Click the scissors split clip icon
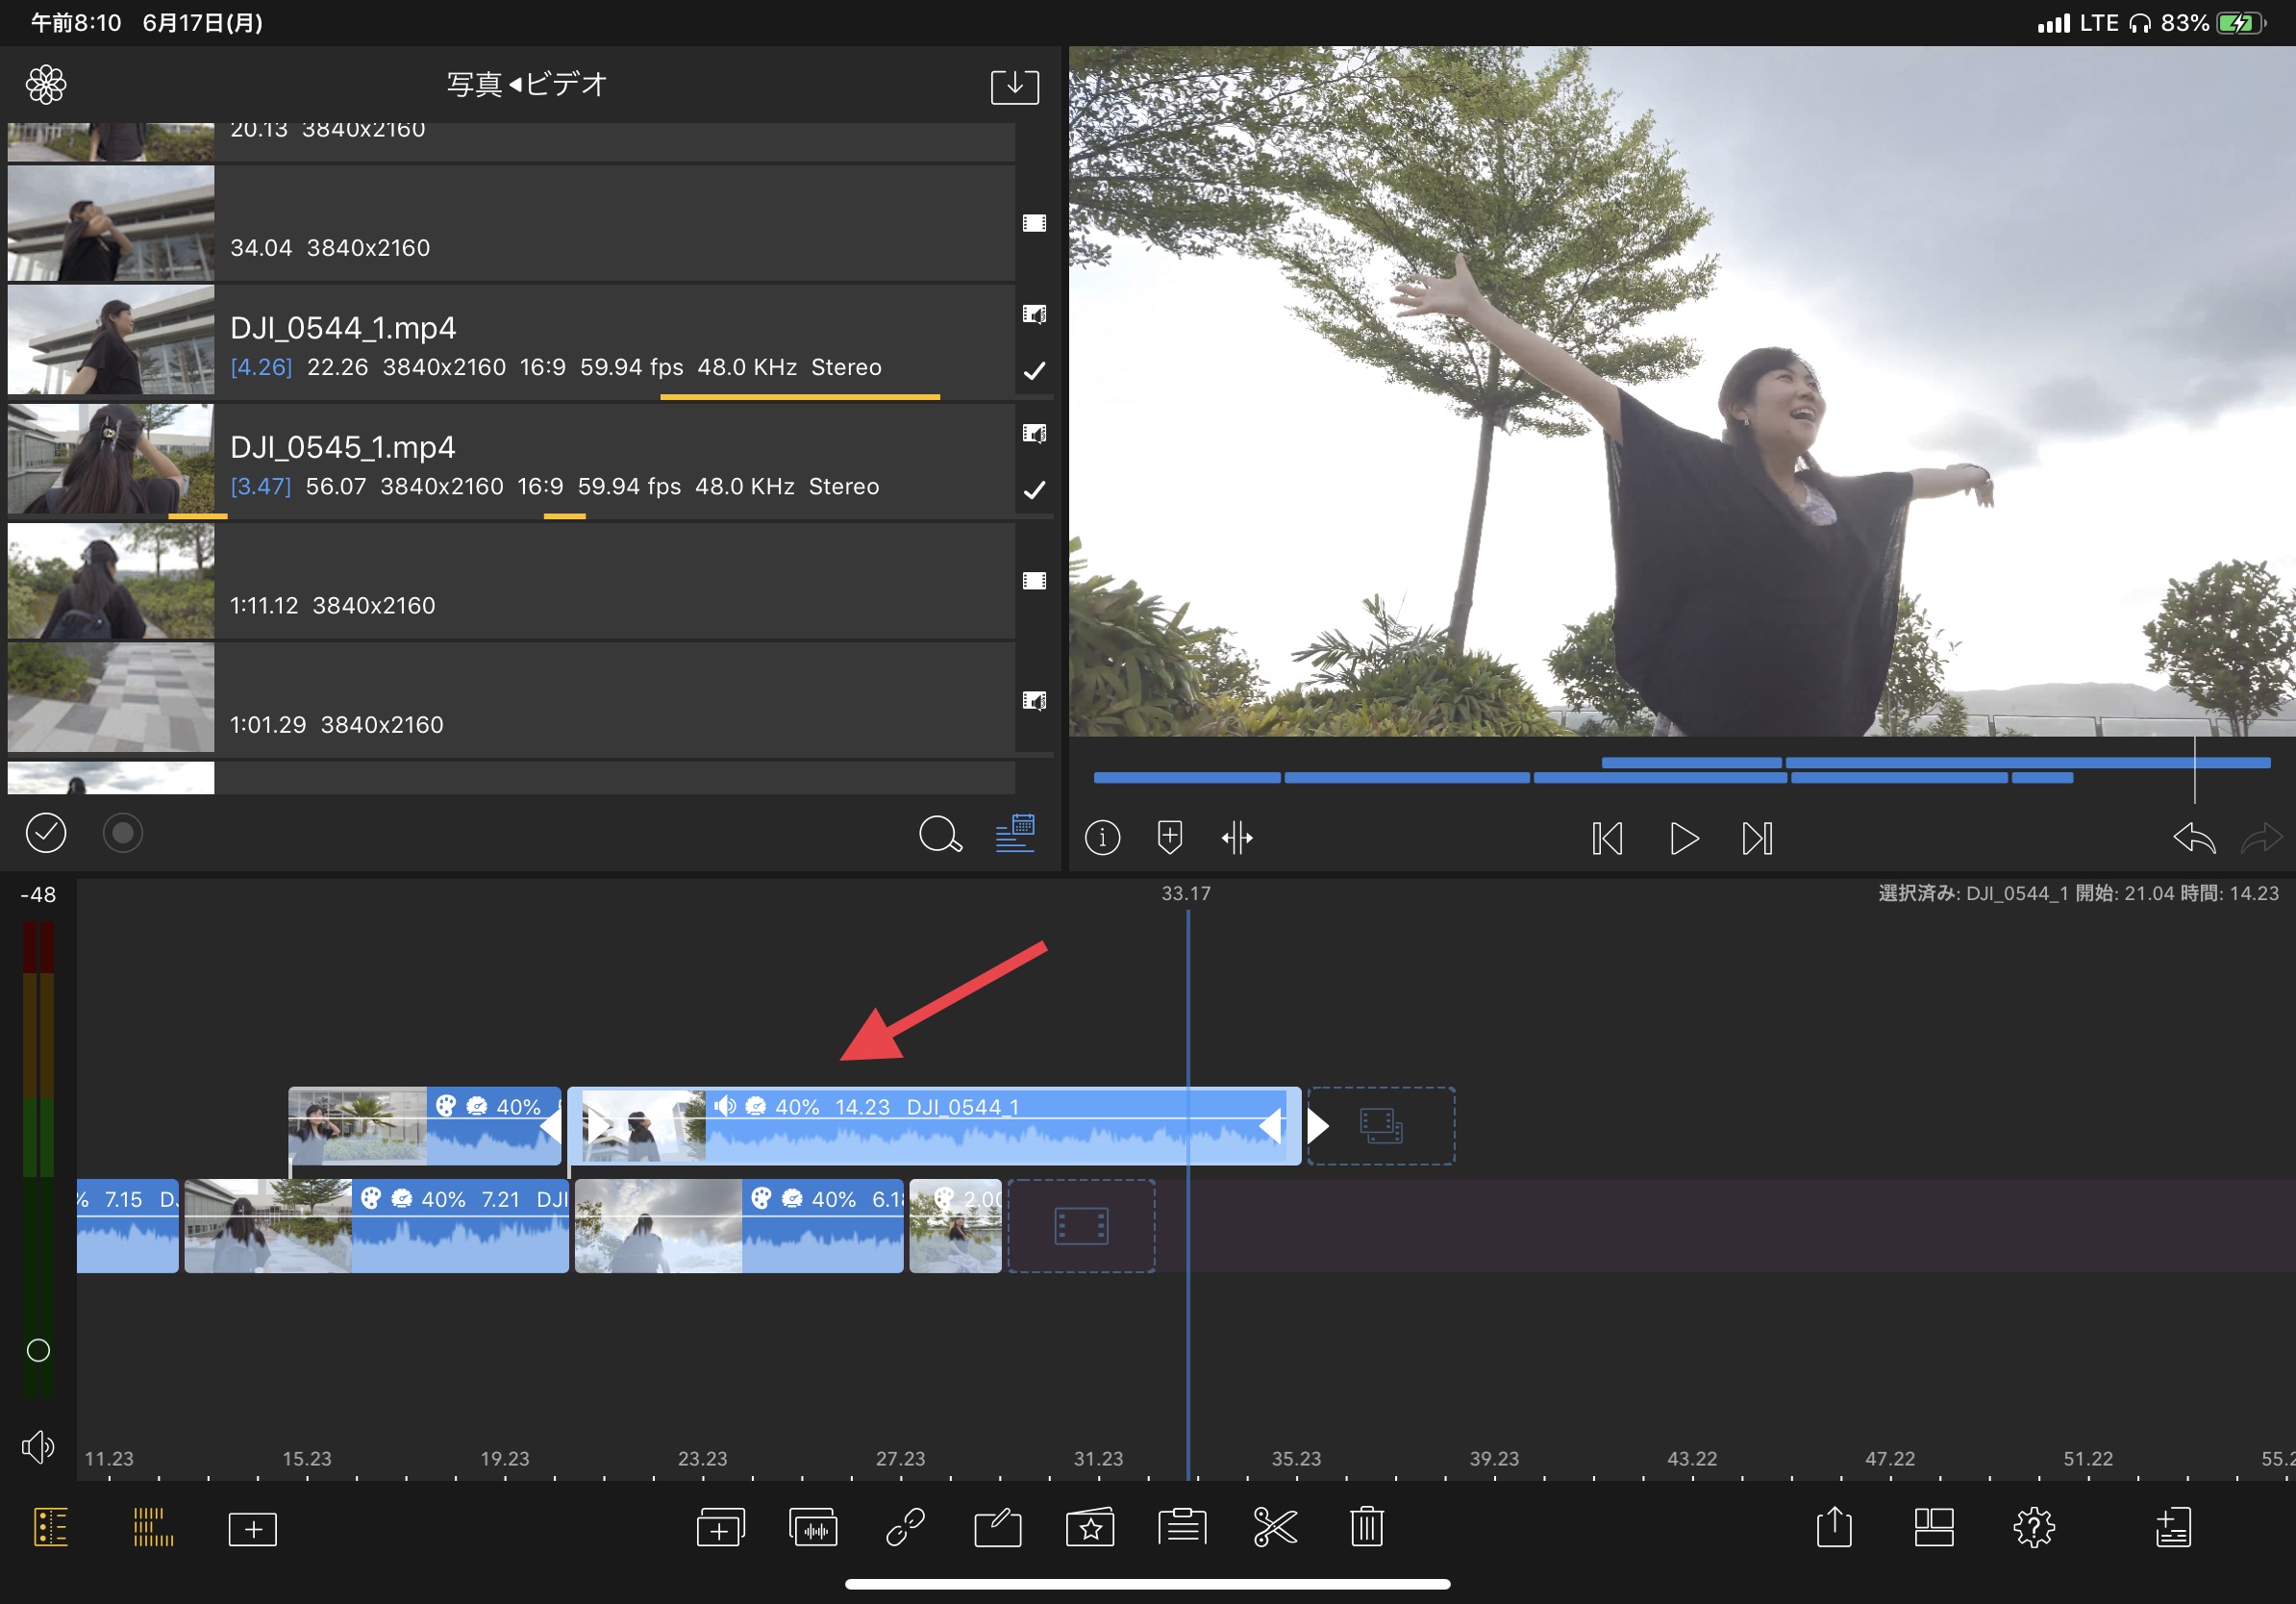This screenshot has width=2296, height=1604. 1274,1527
